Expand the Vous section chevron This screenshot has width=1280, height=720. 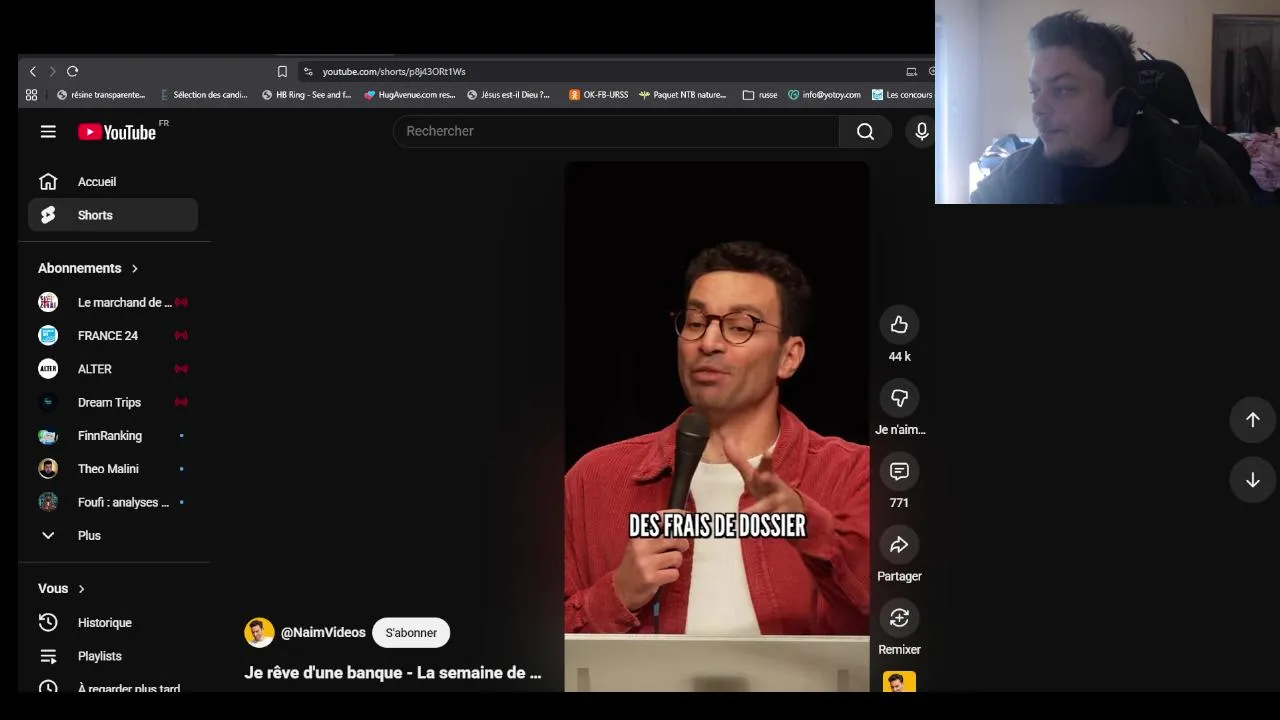[81, 589]
